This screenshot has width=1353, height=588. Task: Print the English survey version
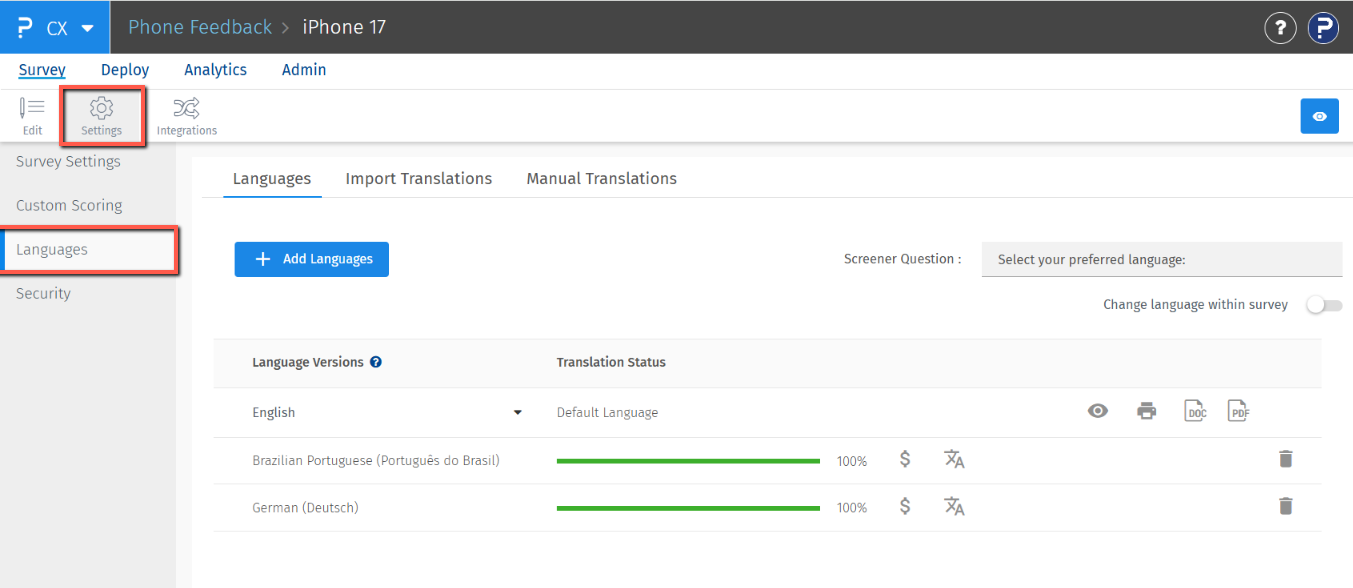(x=1147, y=411)
